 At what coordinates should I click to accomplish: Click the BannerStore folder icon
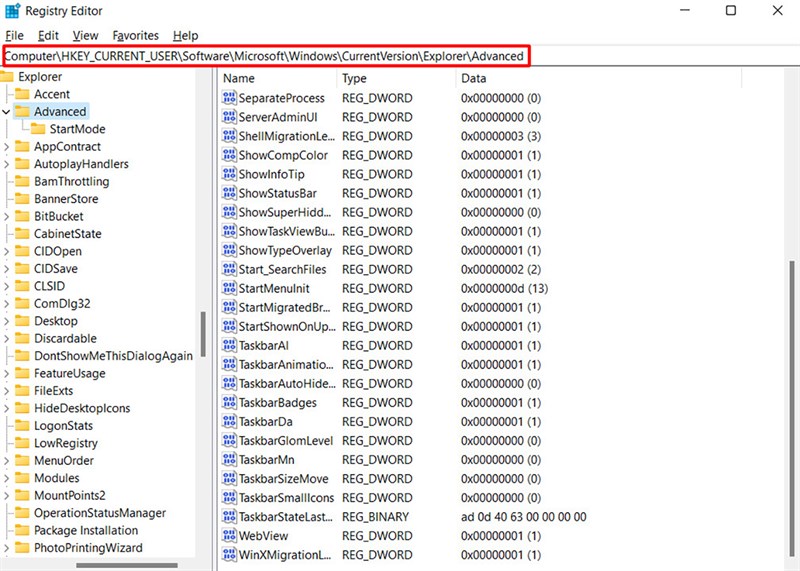(22, 198)
